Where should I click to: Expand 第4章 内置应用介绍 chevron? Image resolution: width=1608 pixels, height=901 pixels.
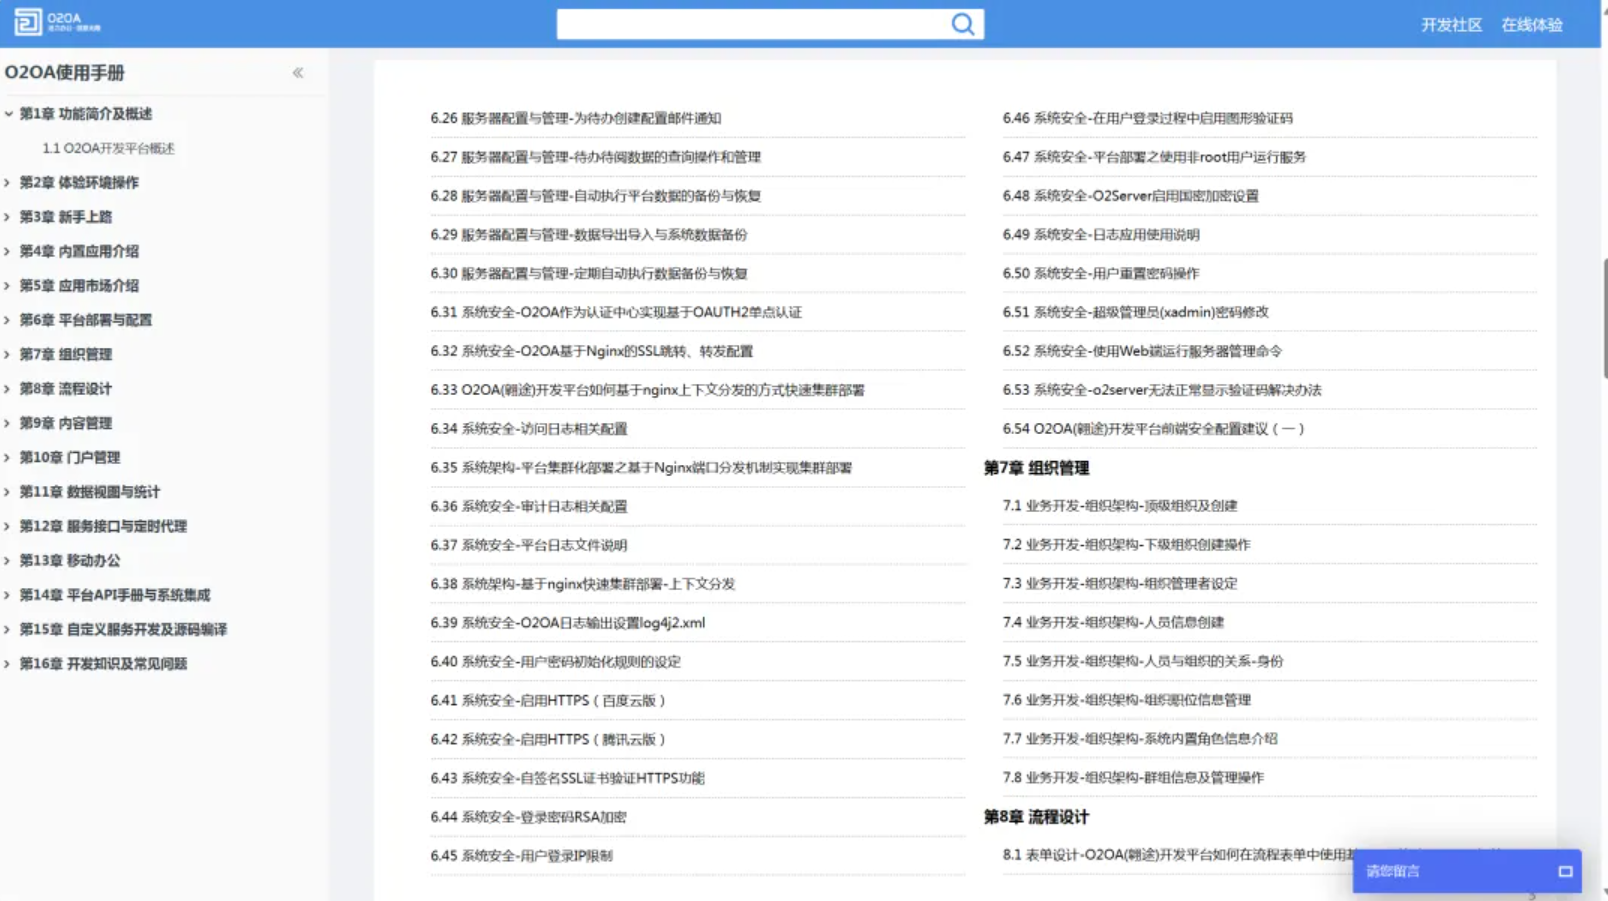pos(8,251)
